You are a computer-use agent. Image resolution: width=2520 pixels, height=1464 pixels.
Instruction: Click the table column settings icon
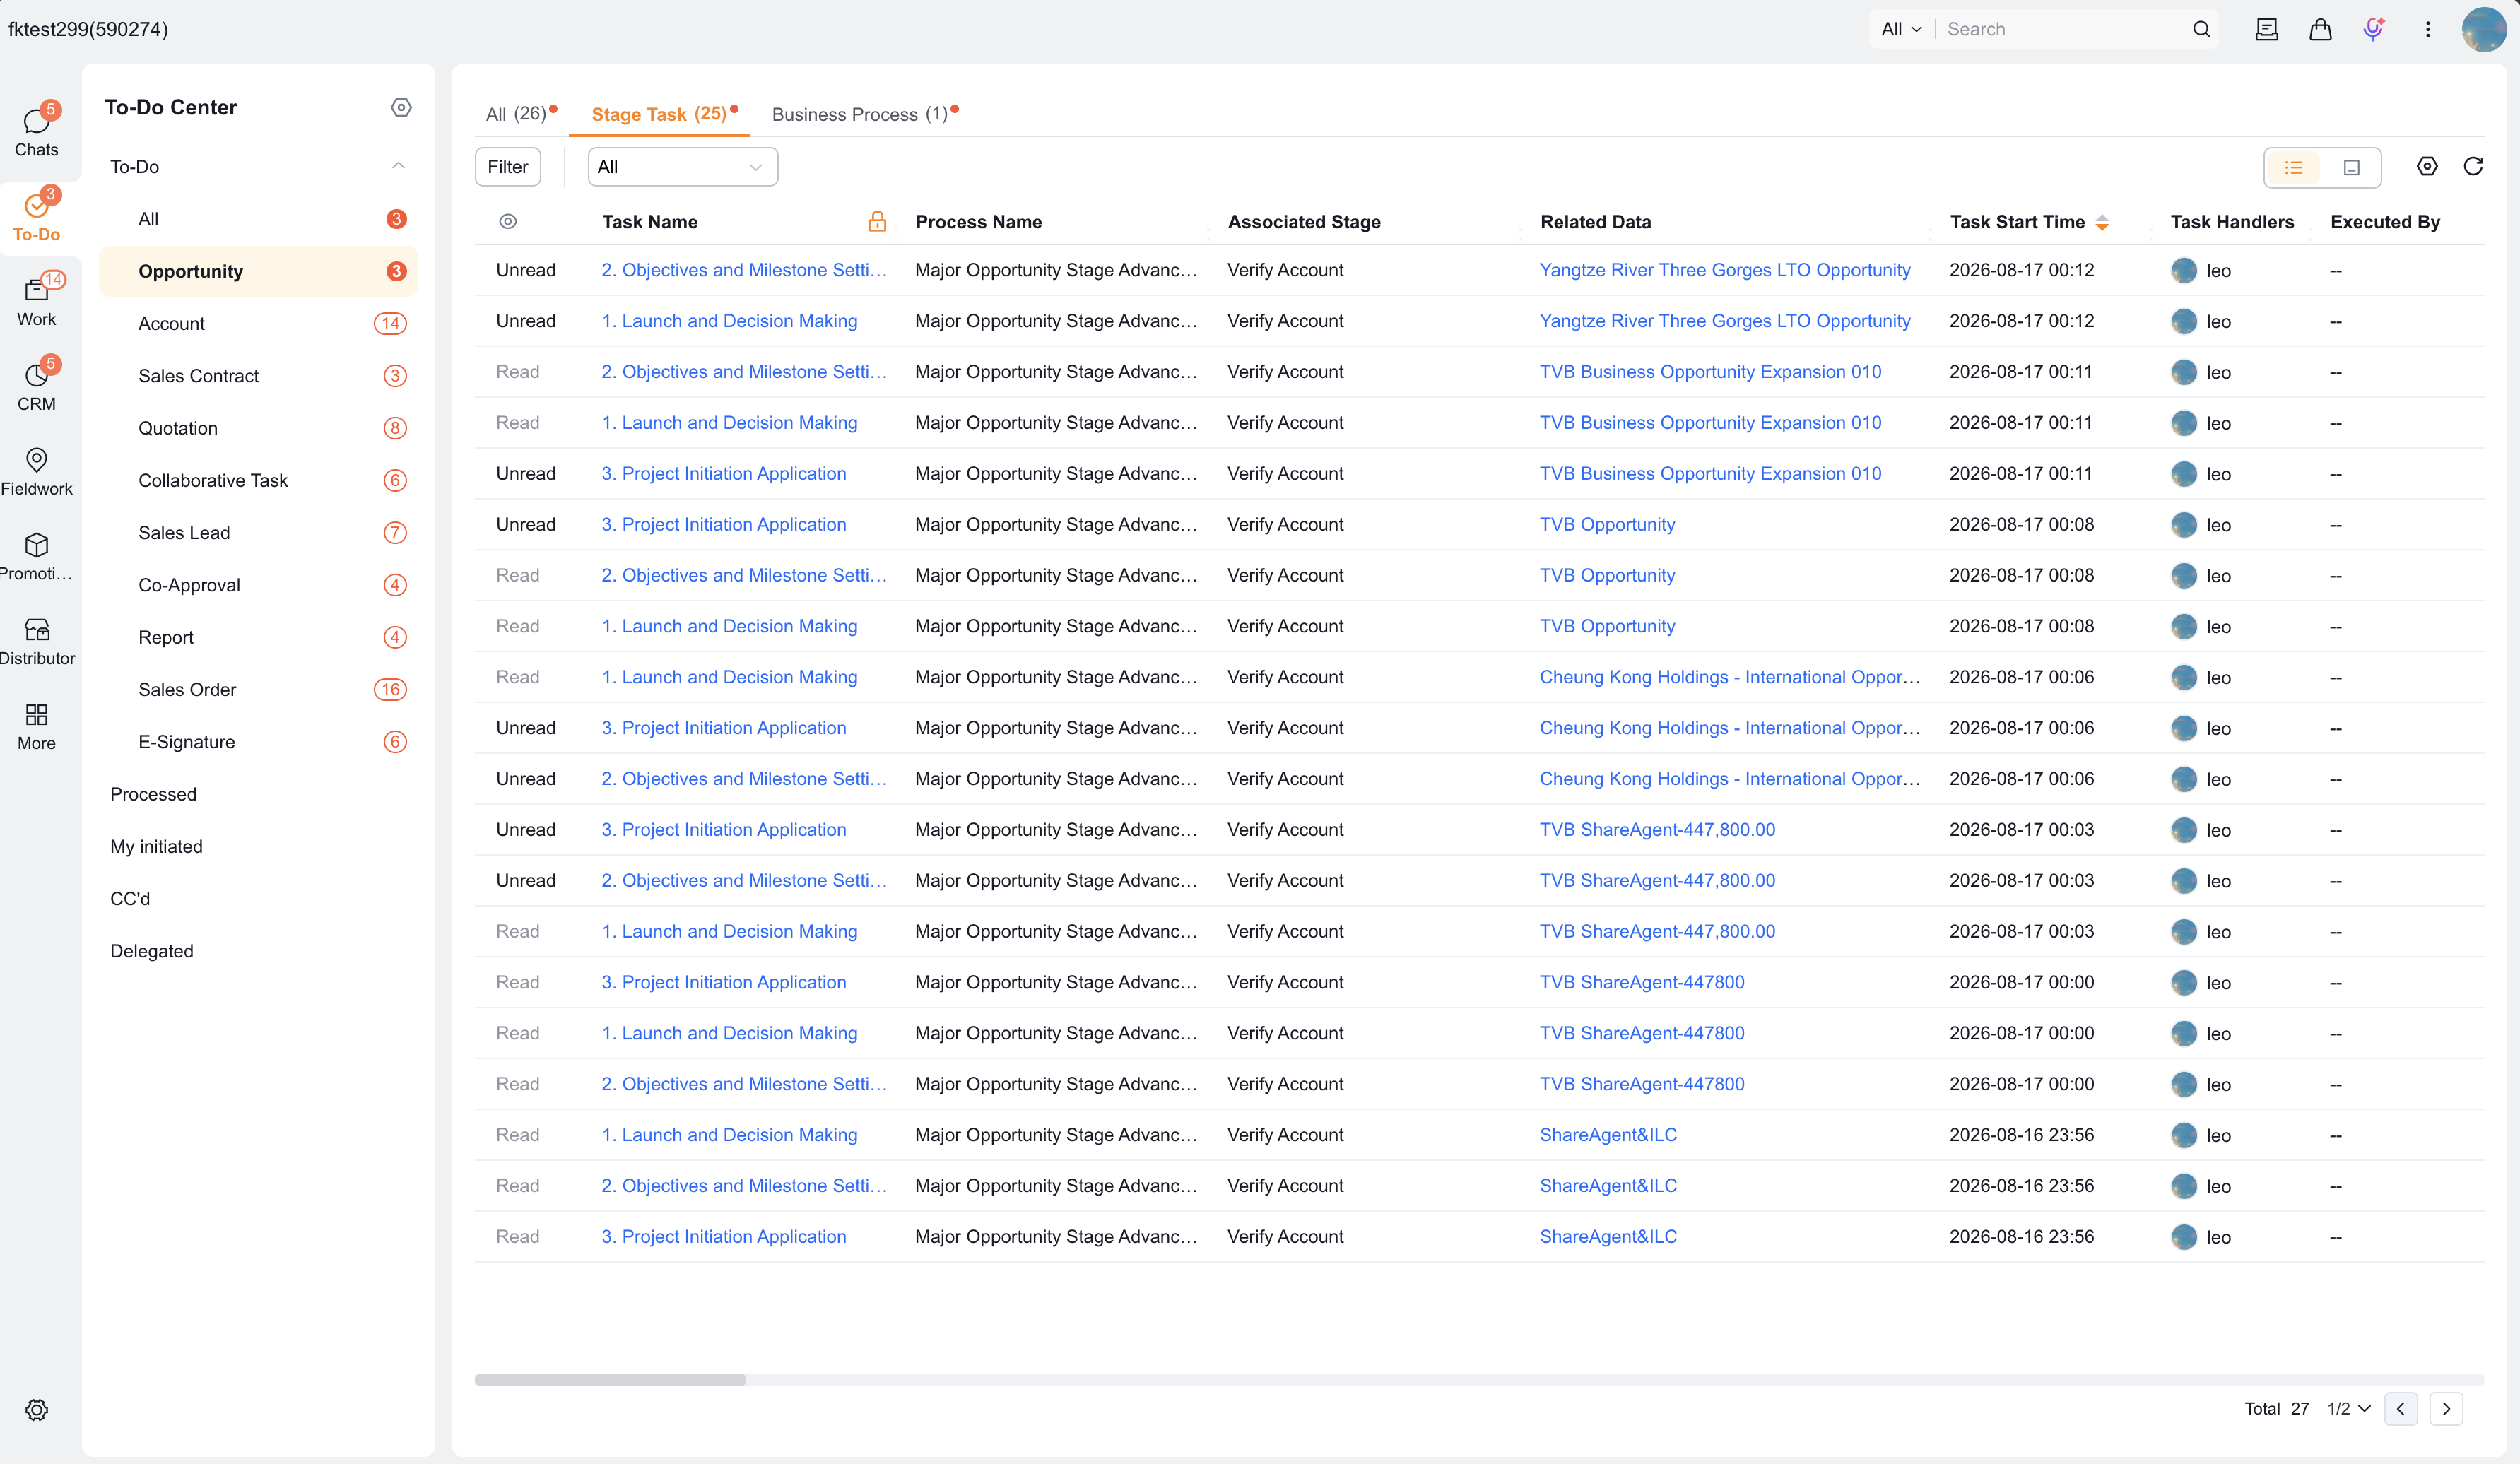tap(2427, 167)
